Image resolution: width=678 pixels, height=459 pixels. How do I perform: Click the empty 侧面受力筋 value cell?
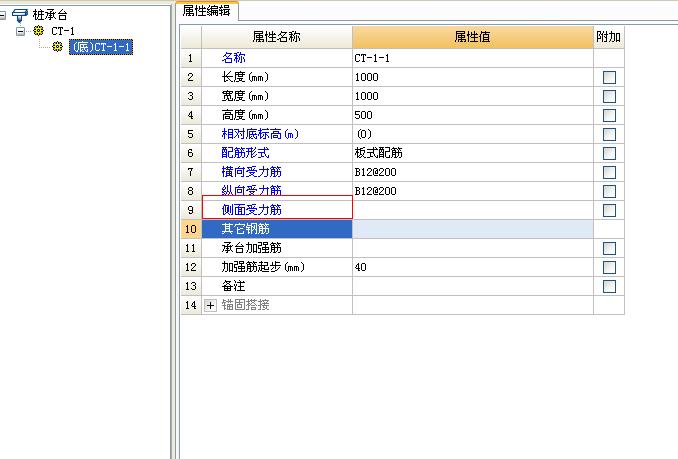[x=473, y=210]
